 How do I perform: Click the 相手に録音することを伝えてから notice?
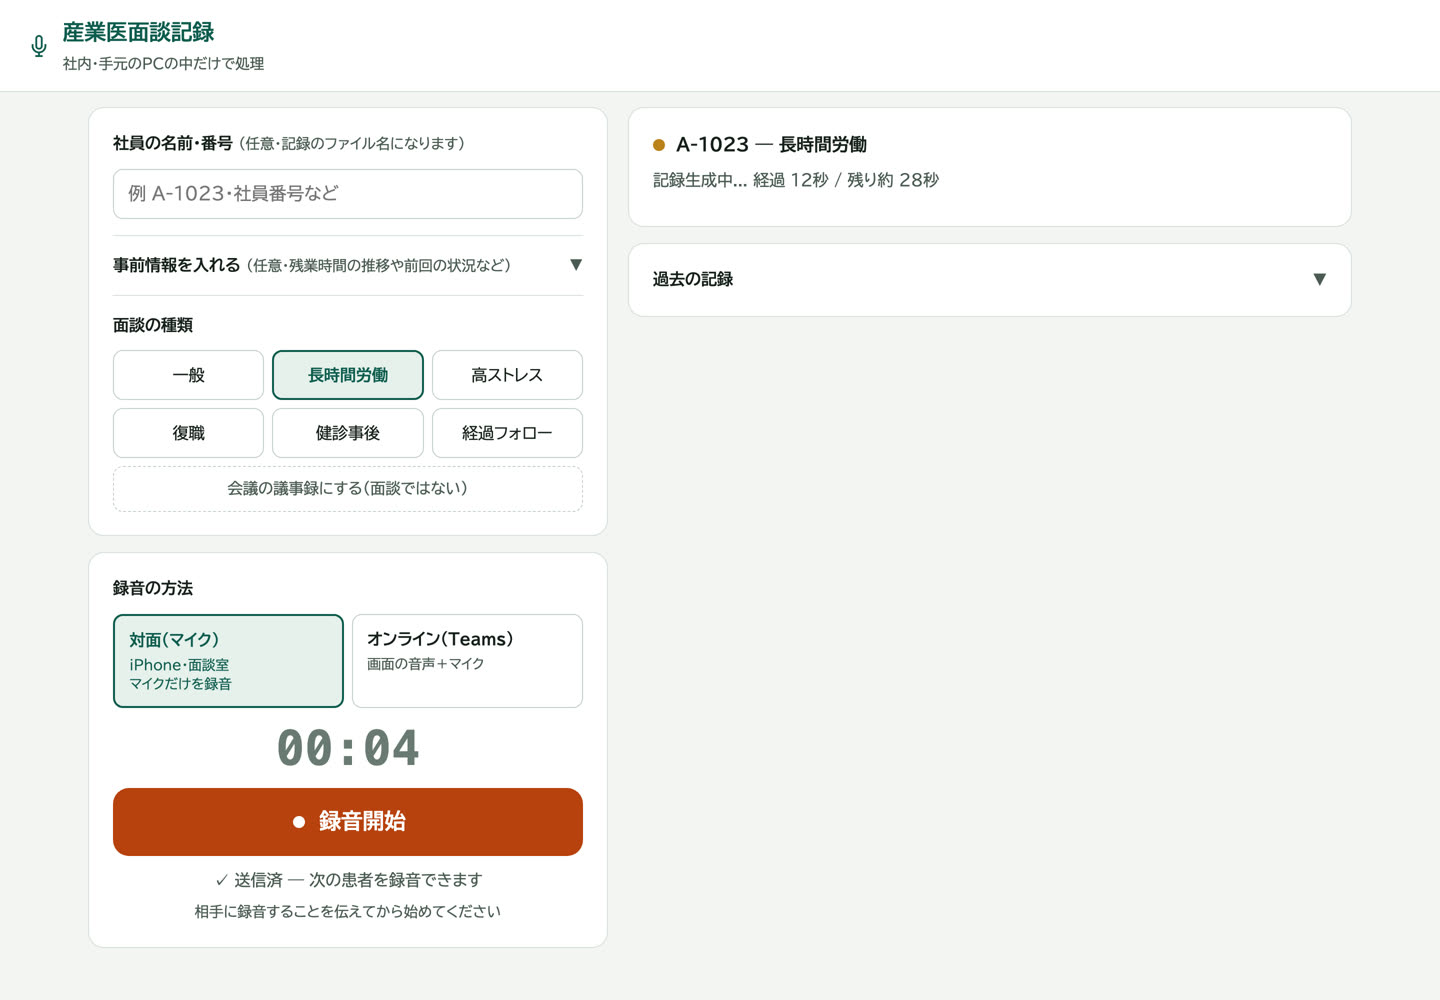click(x=348, y=912)
